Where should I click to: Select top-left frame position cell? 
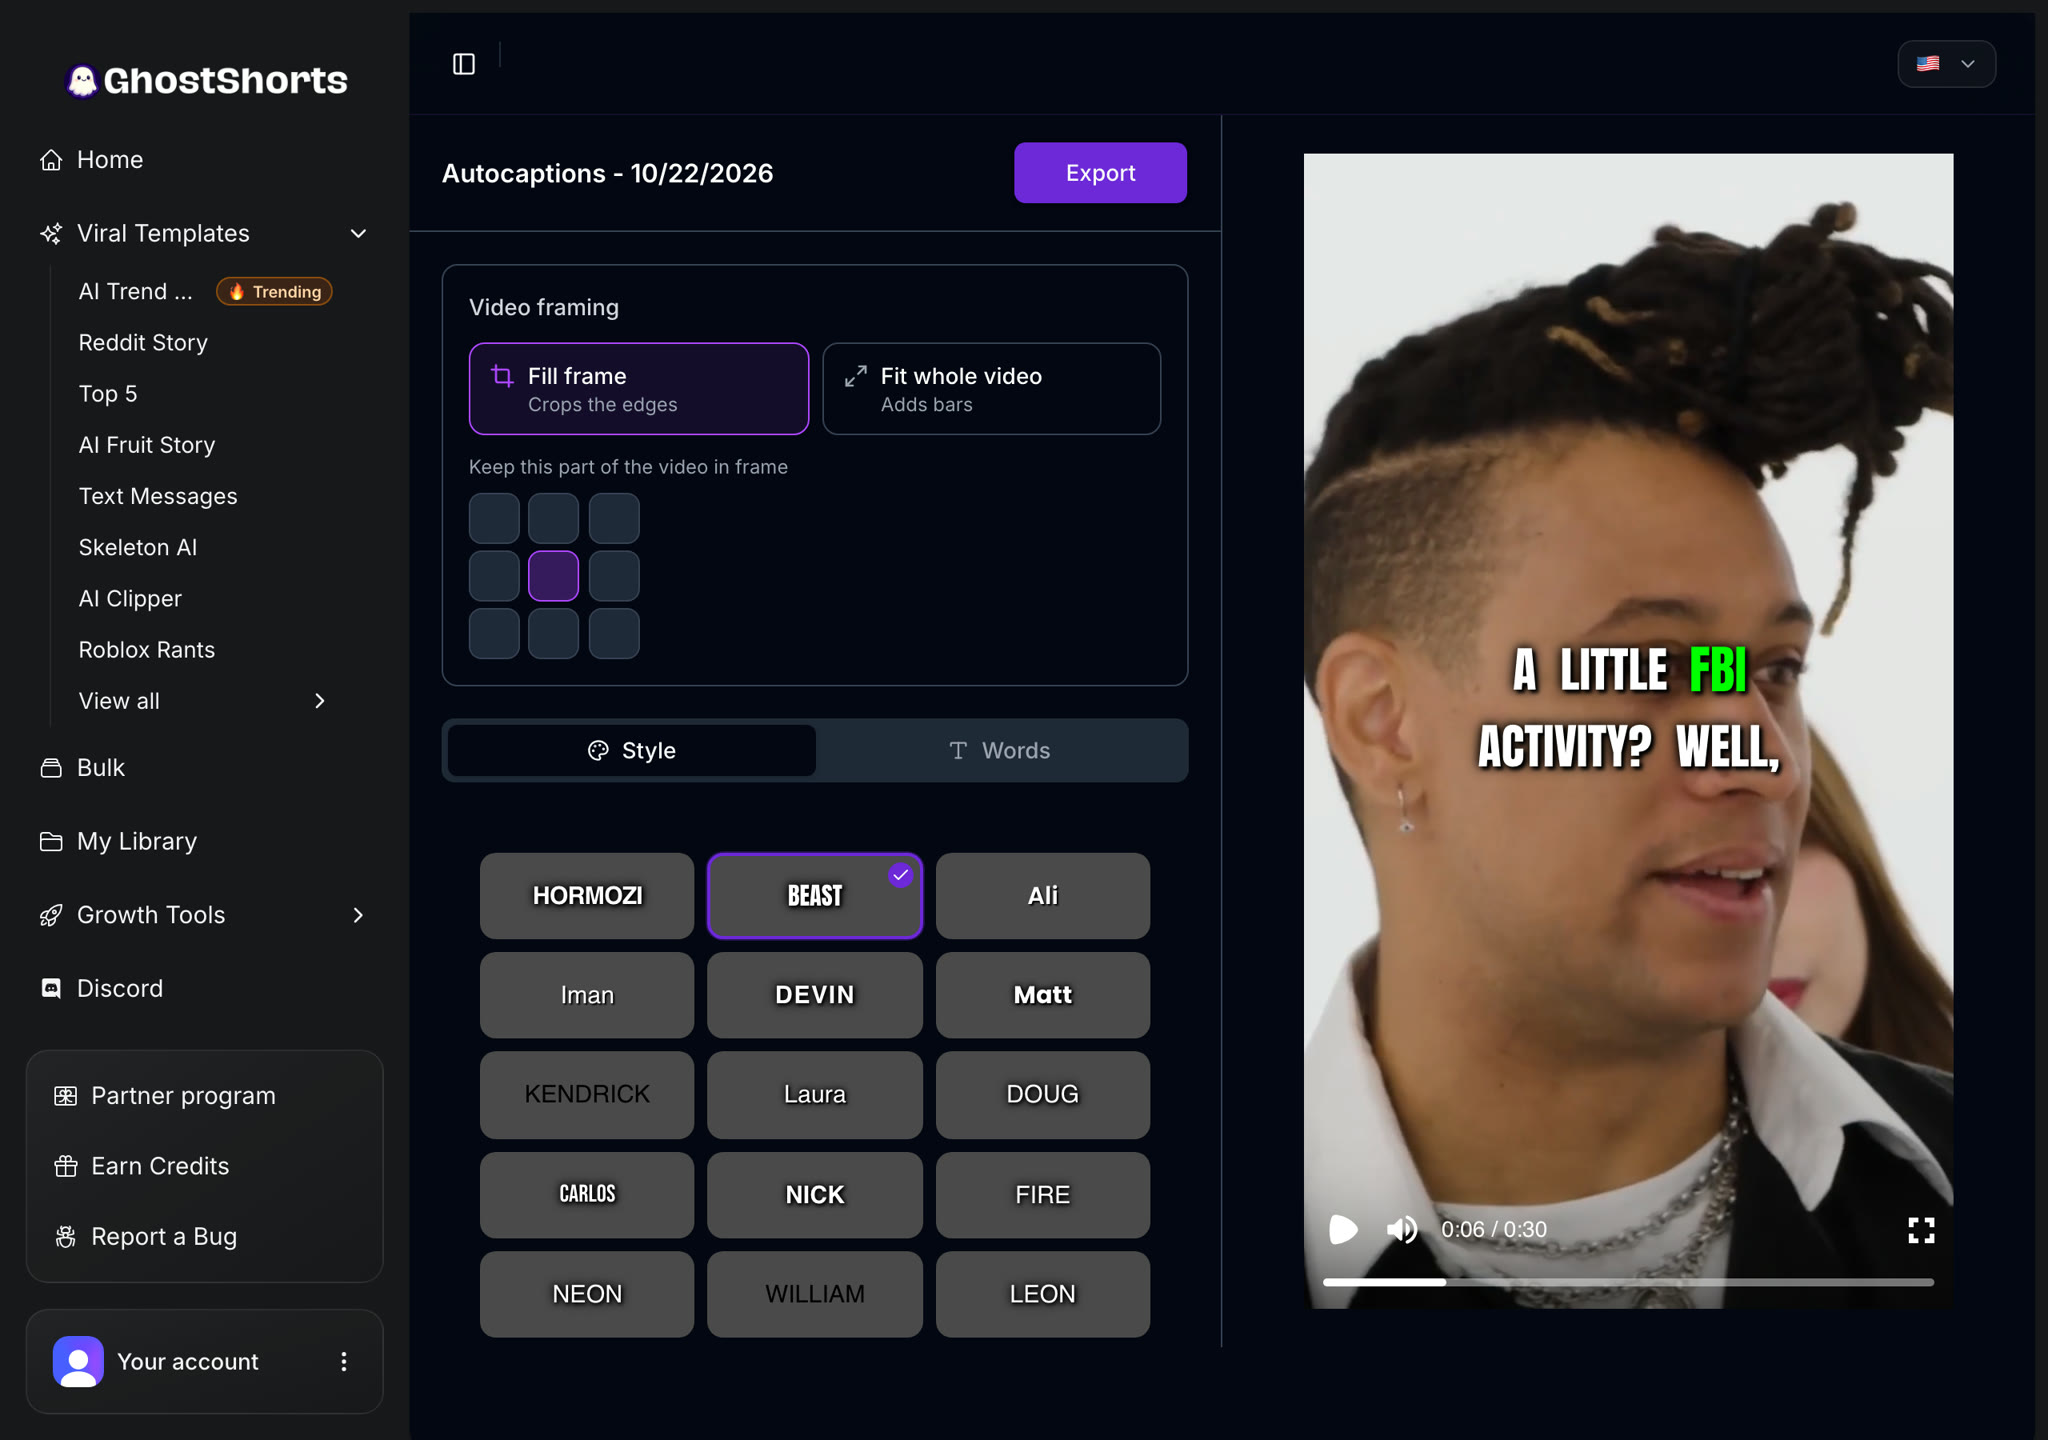(x=494, y=518)
